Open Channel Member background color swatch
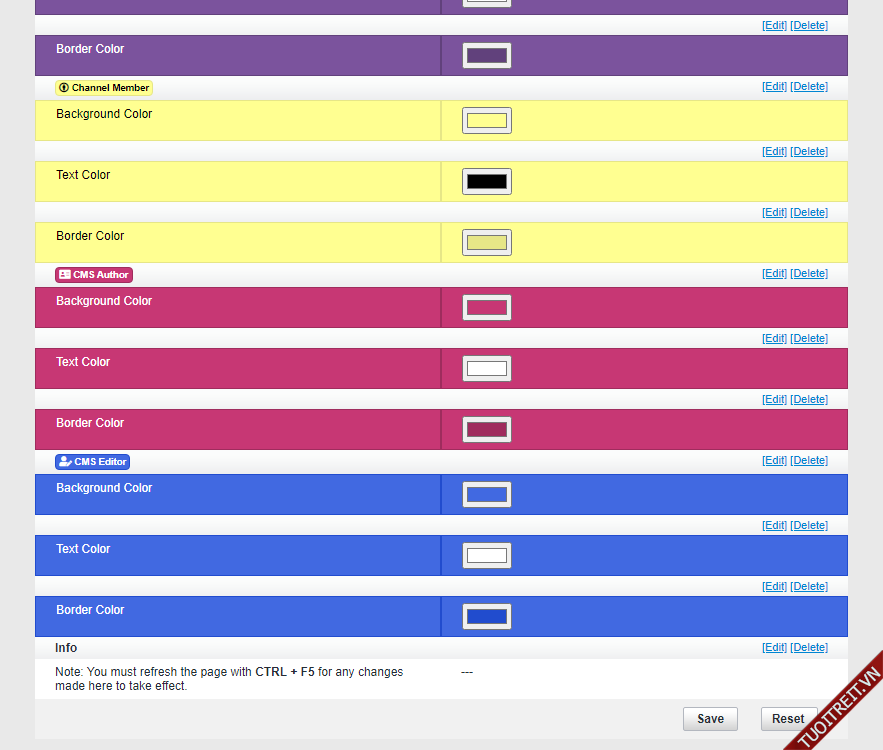The height and width of the screenshot is (750, 883). [x=487, y=121]
